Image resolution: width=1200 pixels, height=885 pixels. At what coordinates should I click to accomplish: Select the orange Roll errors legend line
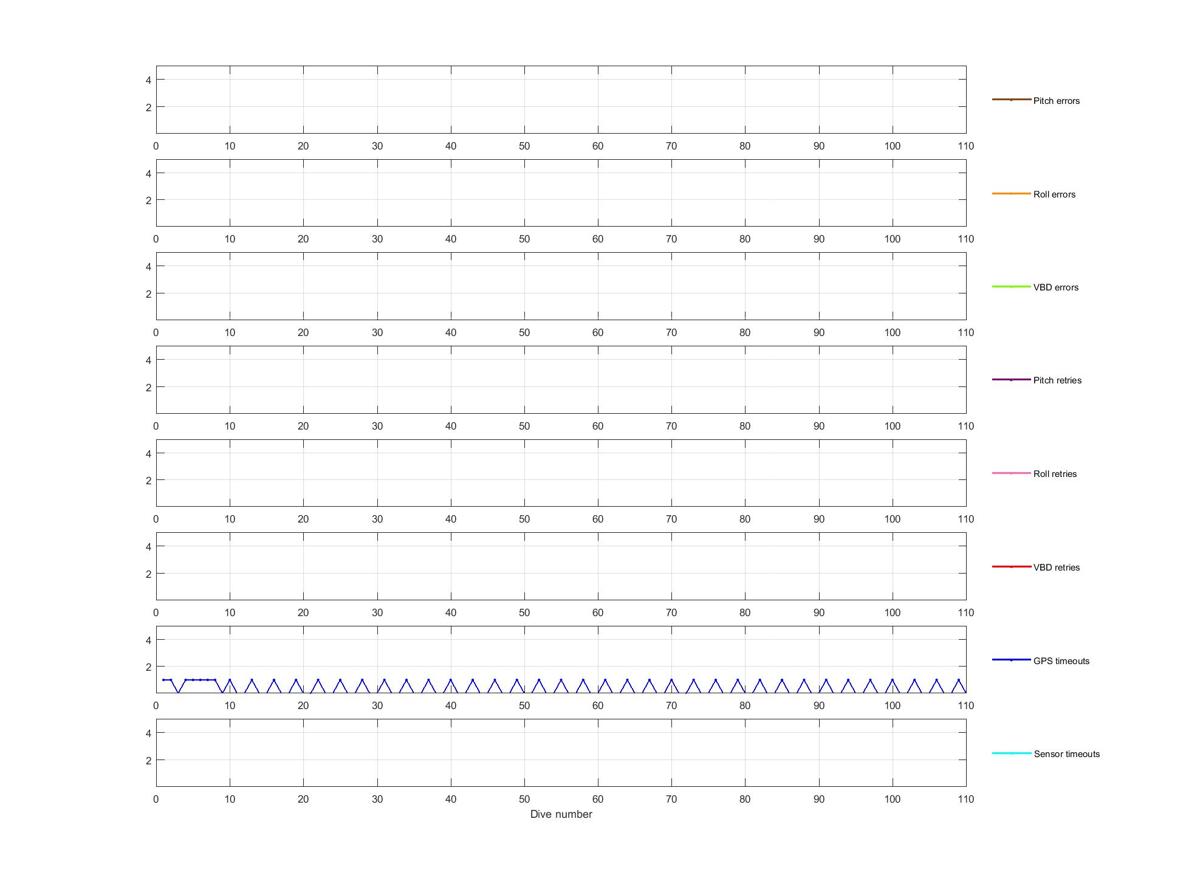tap(1011, 193)
